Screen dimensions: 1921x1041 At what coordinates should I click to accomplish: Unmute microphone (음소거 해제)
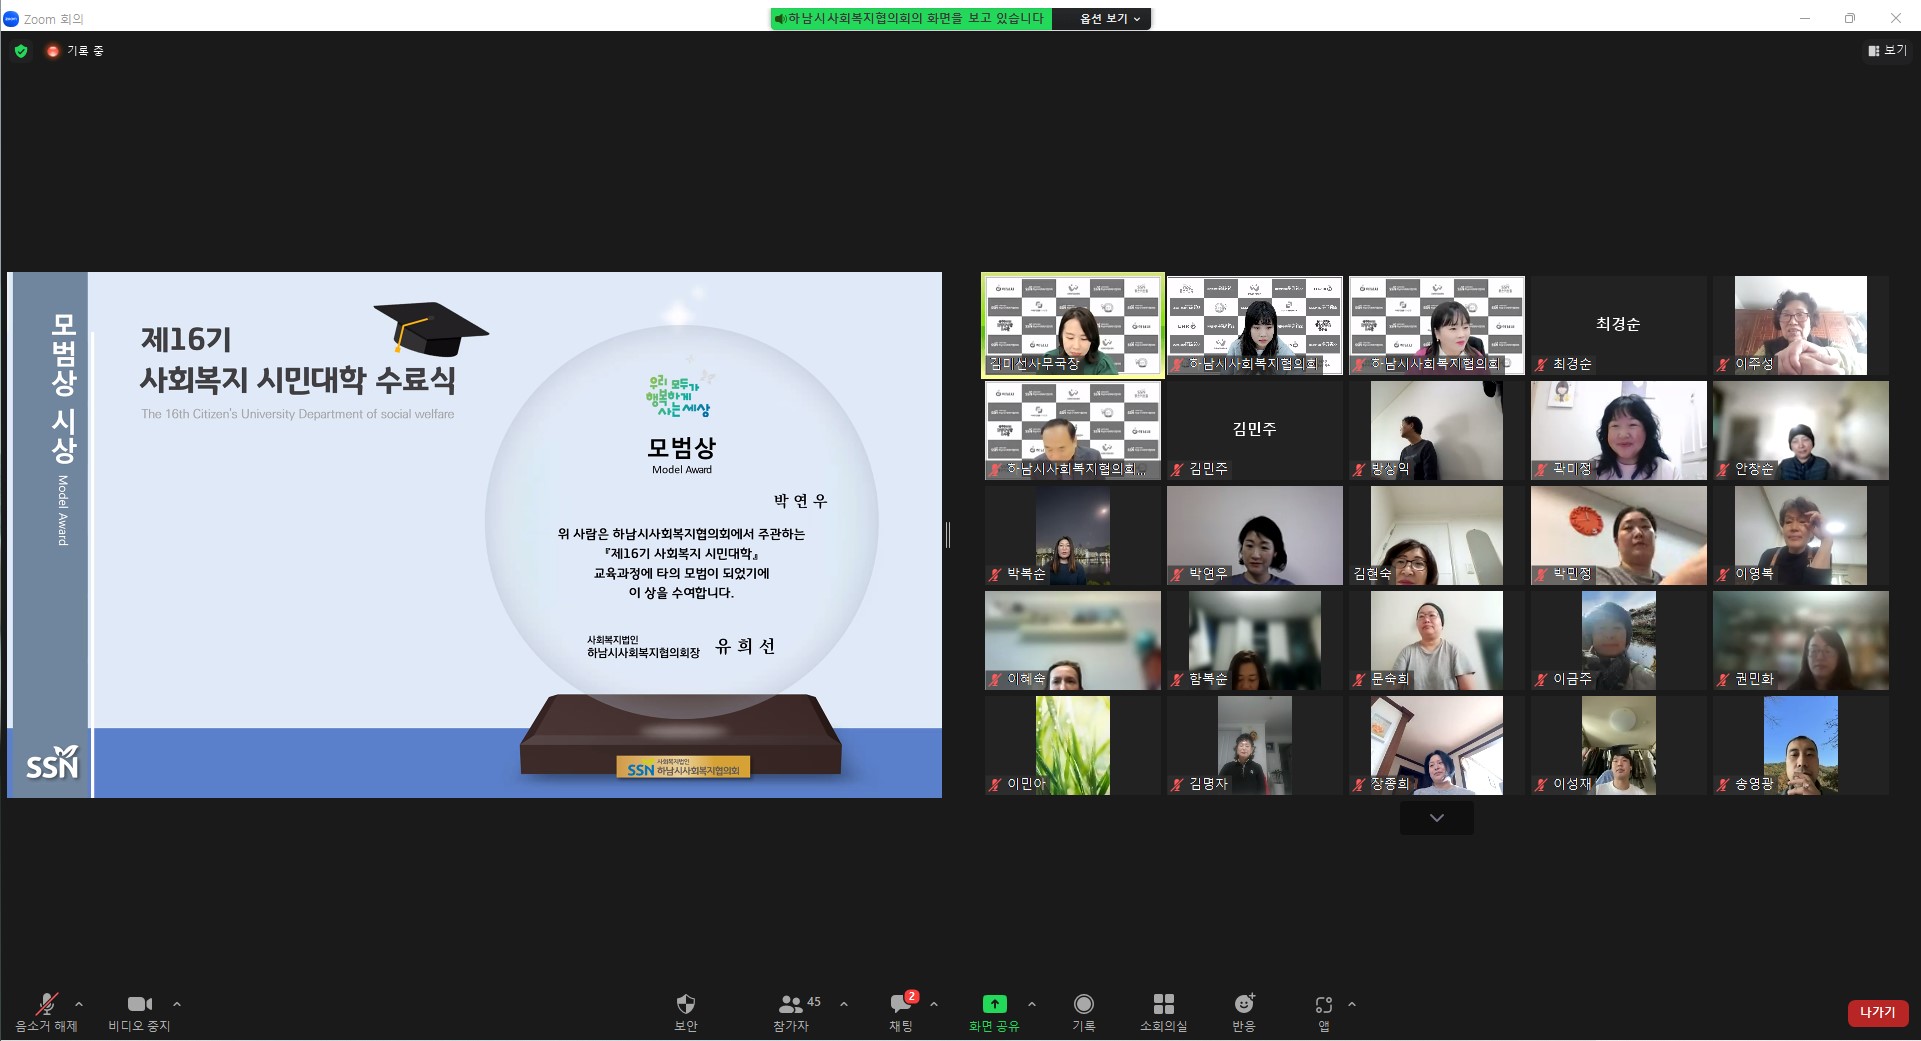[x=46, y=1004]
